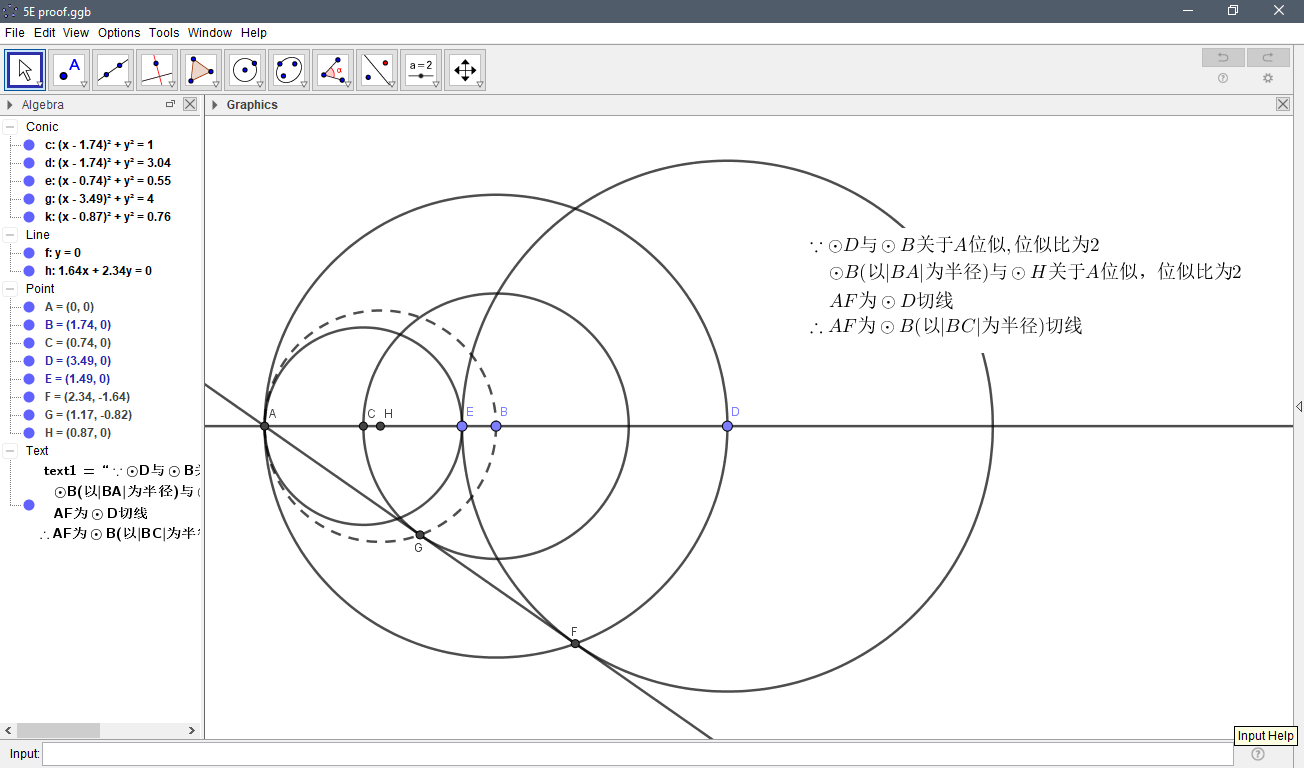Select the Perpendicular Line tool
1304x768 pixels.
[157, 69]
